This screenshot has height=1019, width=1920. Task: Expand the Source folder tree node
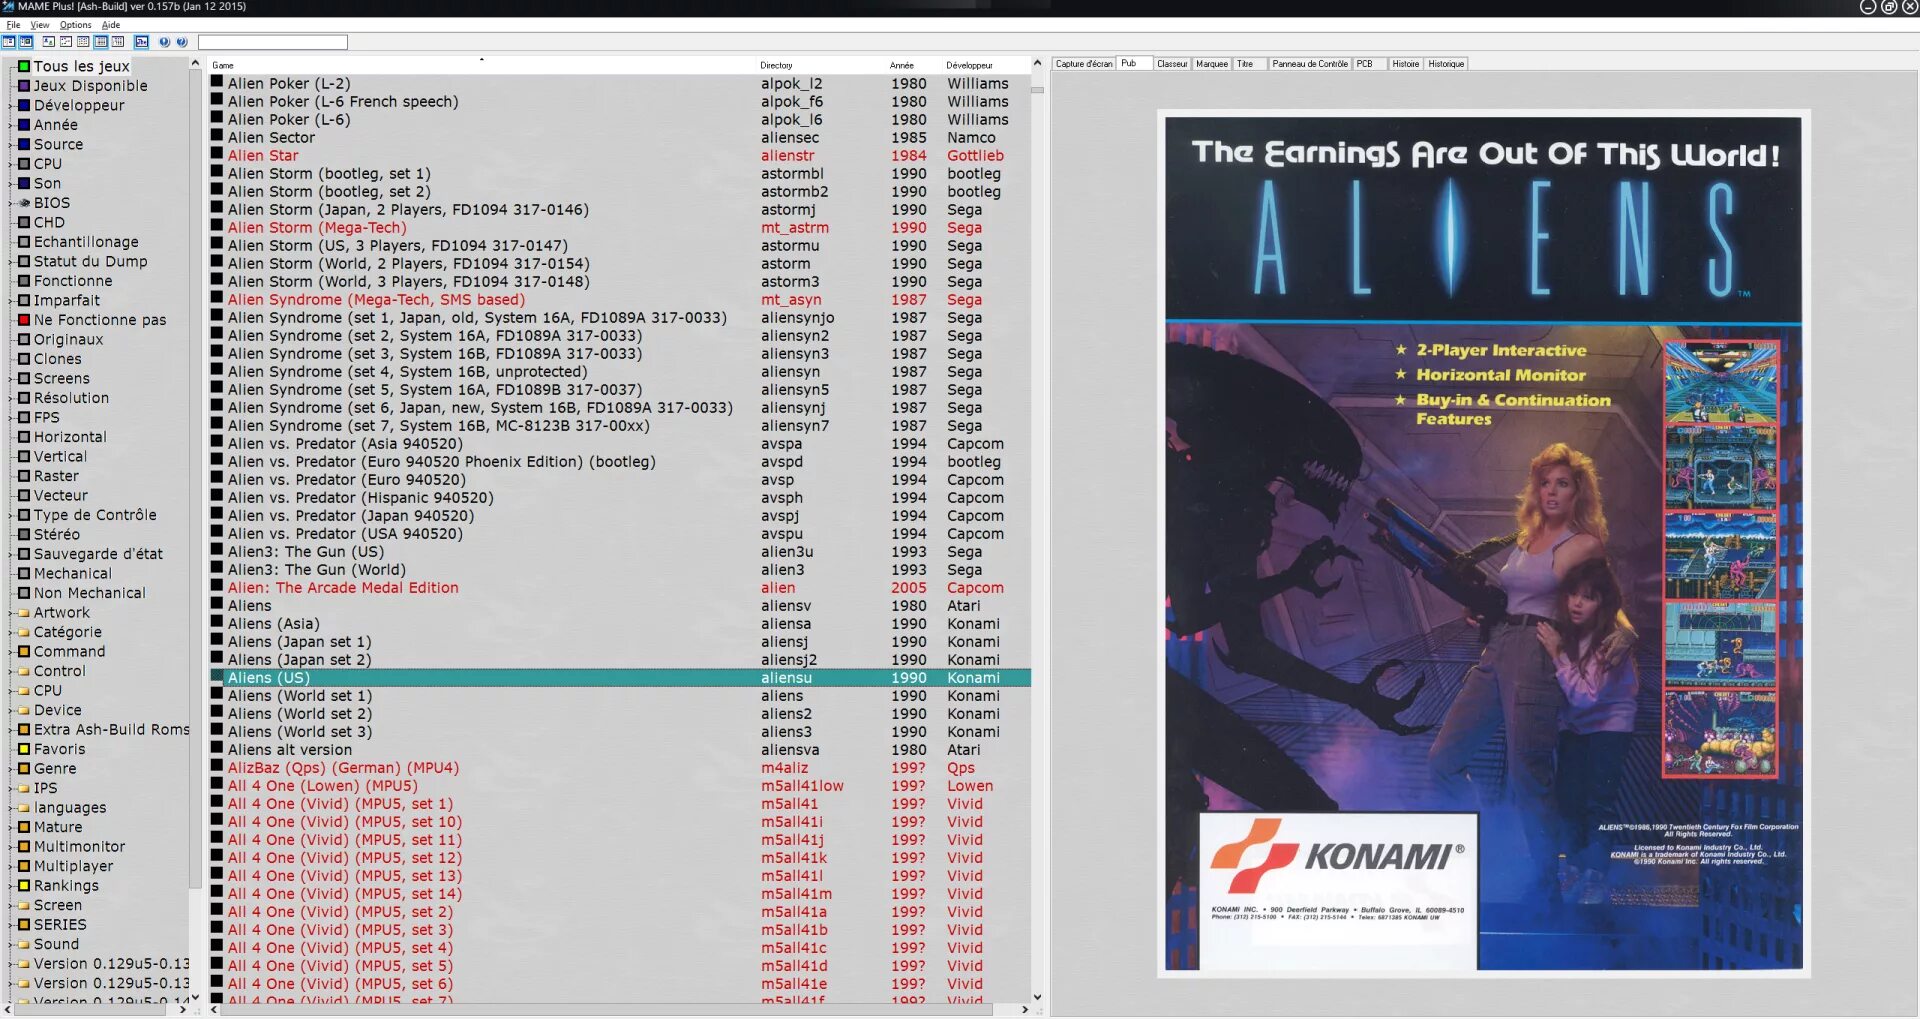pyautogui.click(x=11, y=145)
